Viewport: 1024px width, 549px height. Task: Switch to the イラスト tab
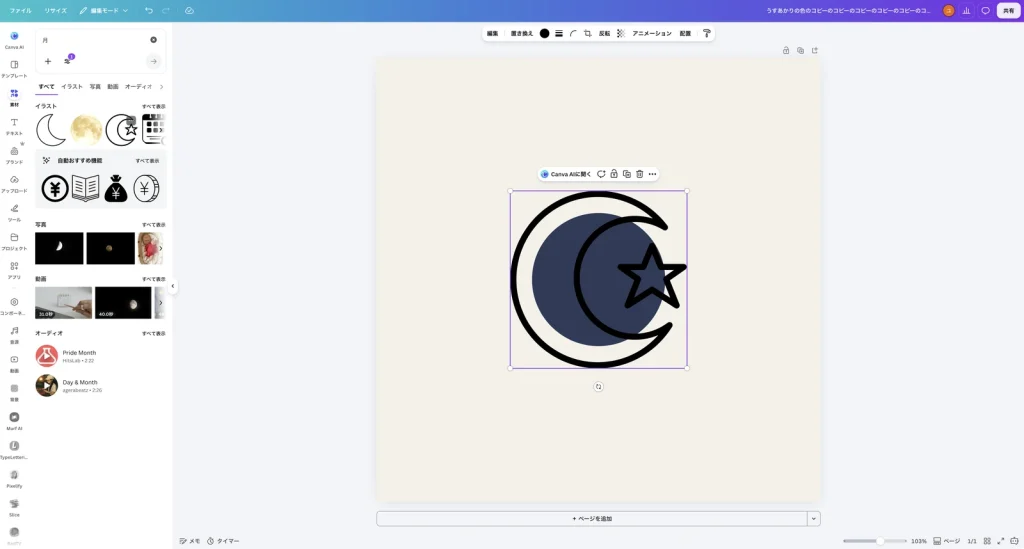click(x=72, y=86)
